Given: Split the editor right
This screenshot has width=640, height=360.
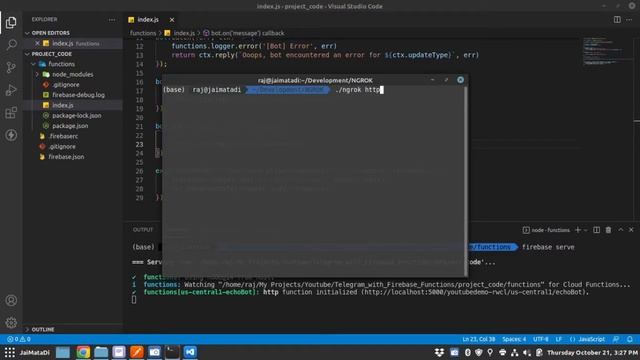Looking at the screenshot, I should click(617, 20).
